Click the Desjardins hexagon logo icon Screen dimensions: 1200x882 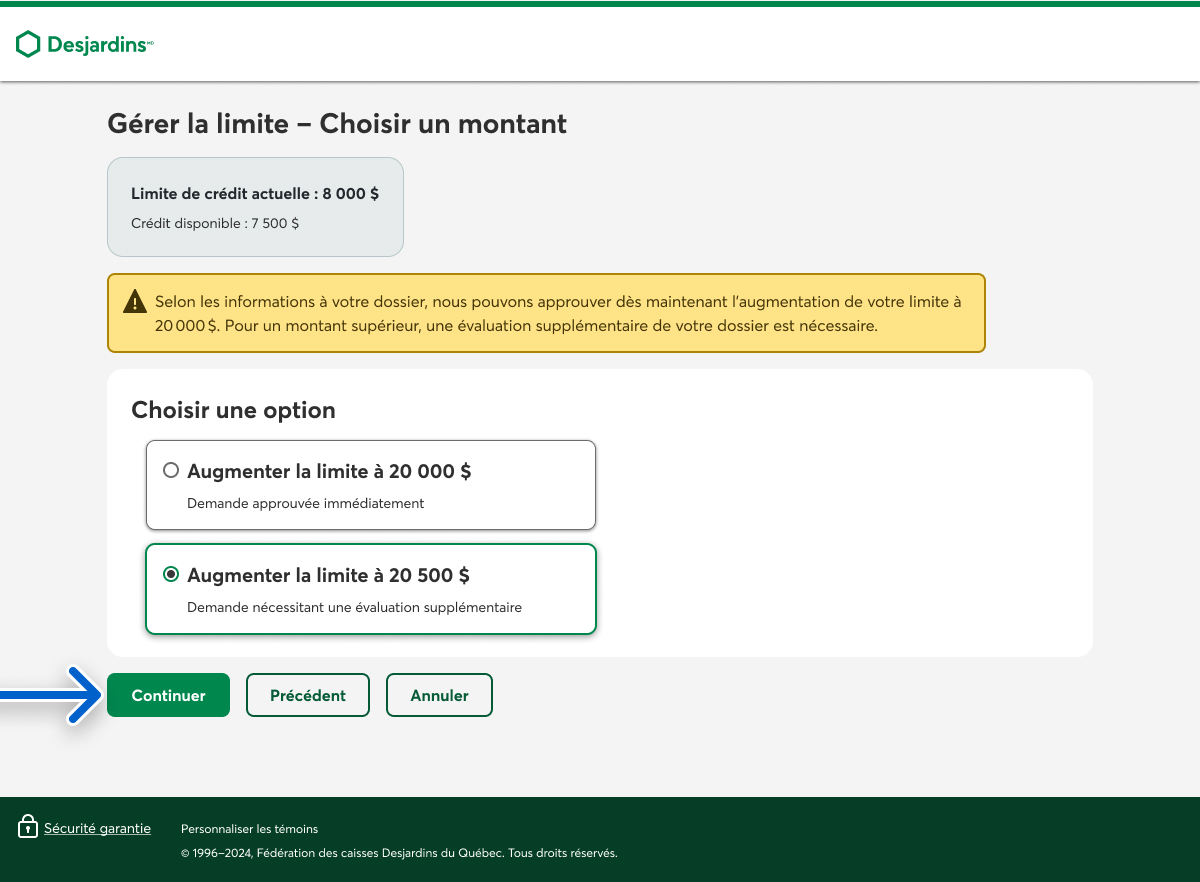[28, 44]
